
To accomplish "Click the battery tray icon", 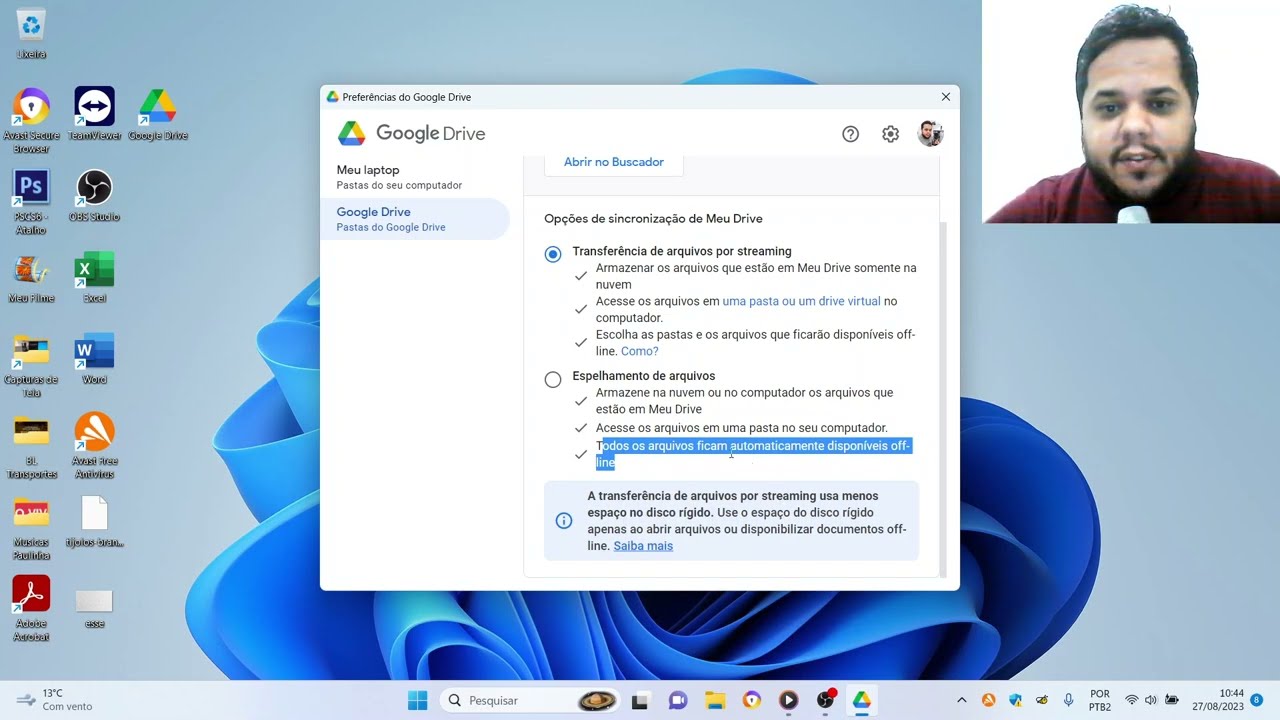I will (x=1172, y=700).
